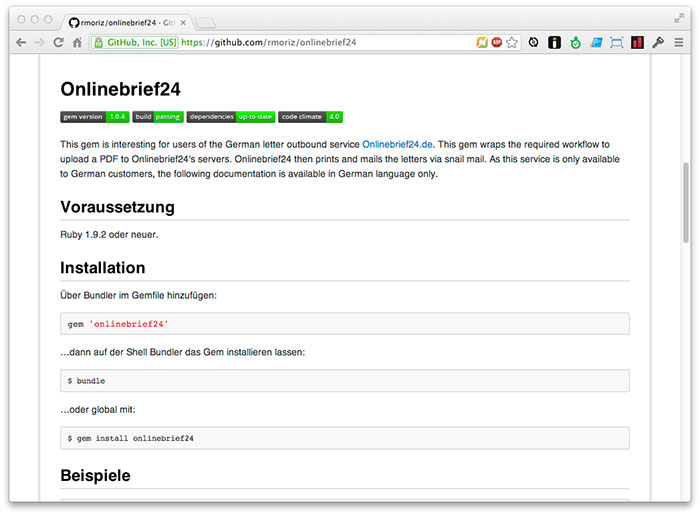Open the code climate 4.0 badge
700x515 pixels.
[311, 117]
